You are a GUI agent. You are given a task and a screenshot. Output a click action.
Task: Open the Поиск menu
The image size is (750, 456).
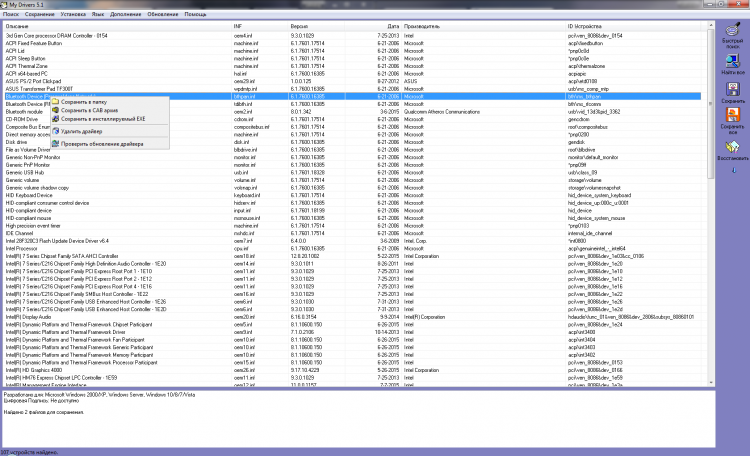[x=11, y=14]
